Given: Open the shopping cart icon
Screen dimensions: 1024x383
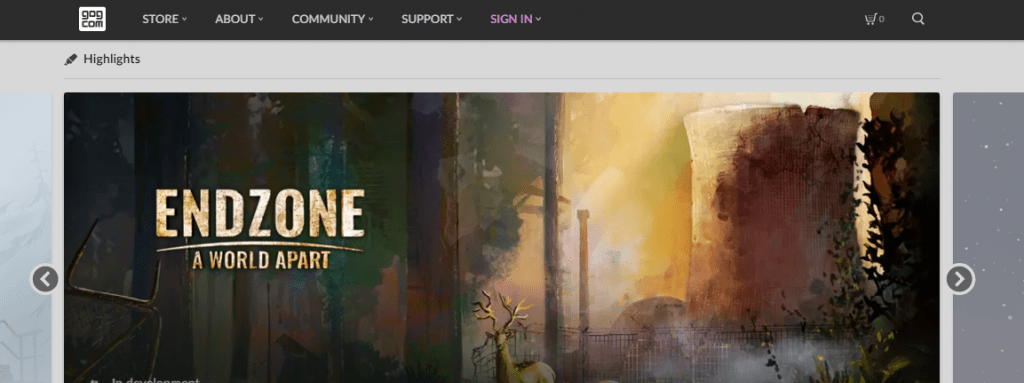Looking at the screenshot, I should (x=870, y=19).
